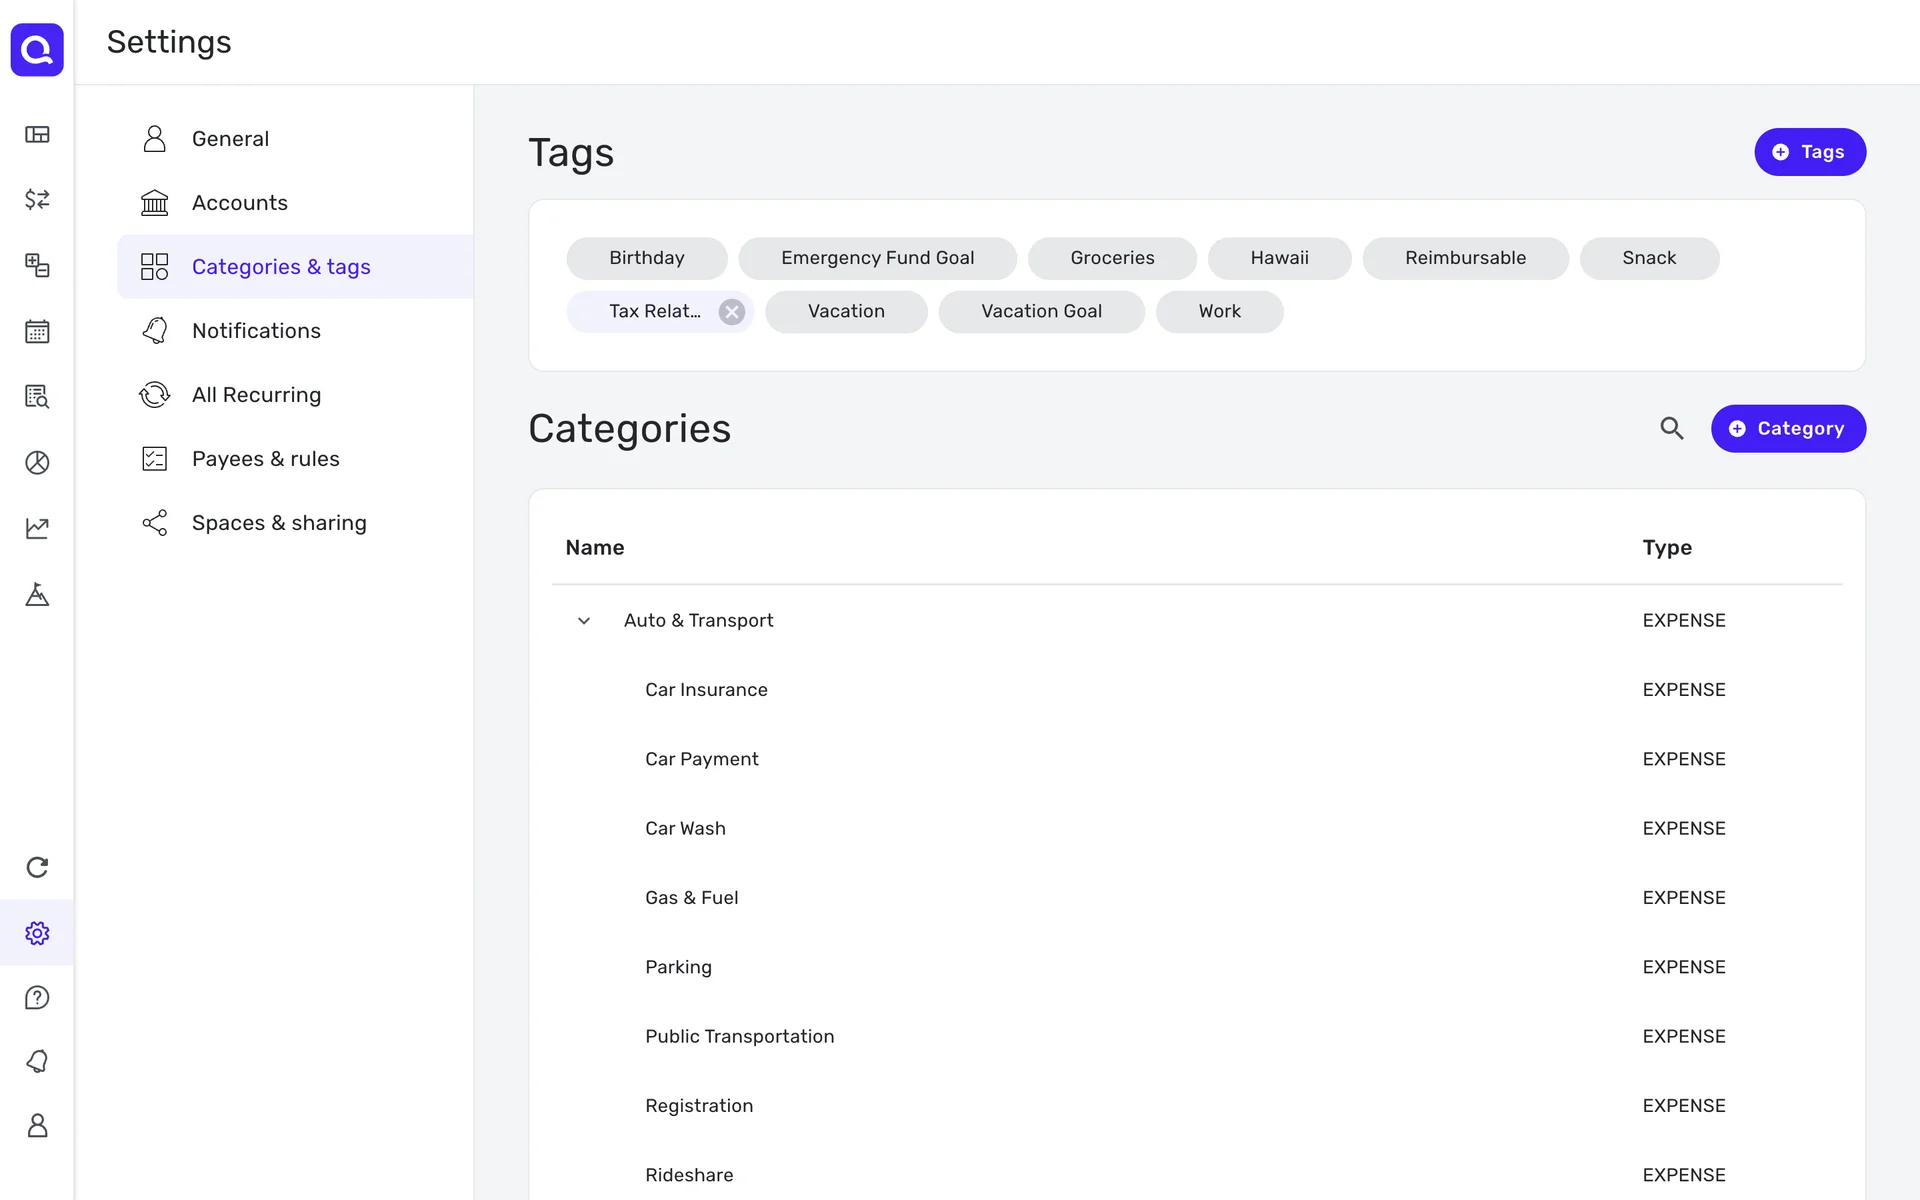Open the trends line chart icon
The width and height of the screenshot is (1920, 1200).
tap(37, 528)
